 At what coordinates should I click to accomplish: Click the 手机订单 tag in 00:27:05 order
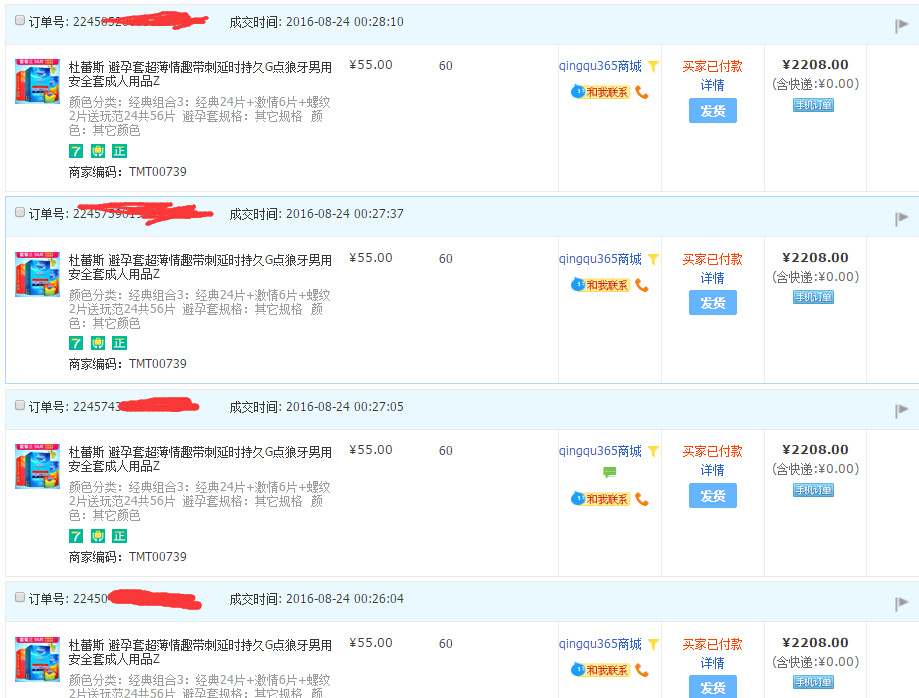tap(814, 490)
